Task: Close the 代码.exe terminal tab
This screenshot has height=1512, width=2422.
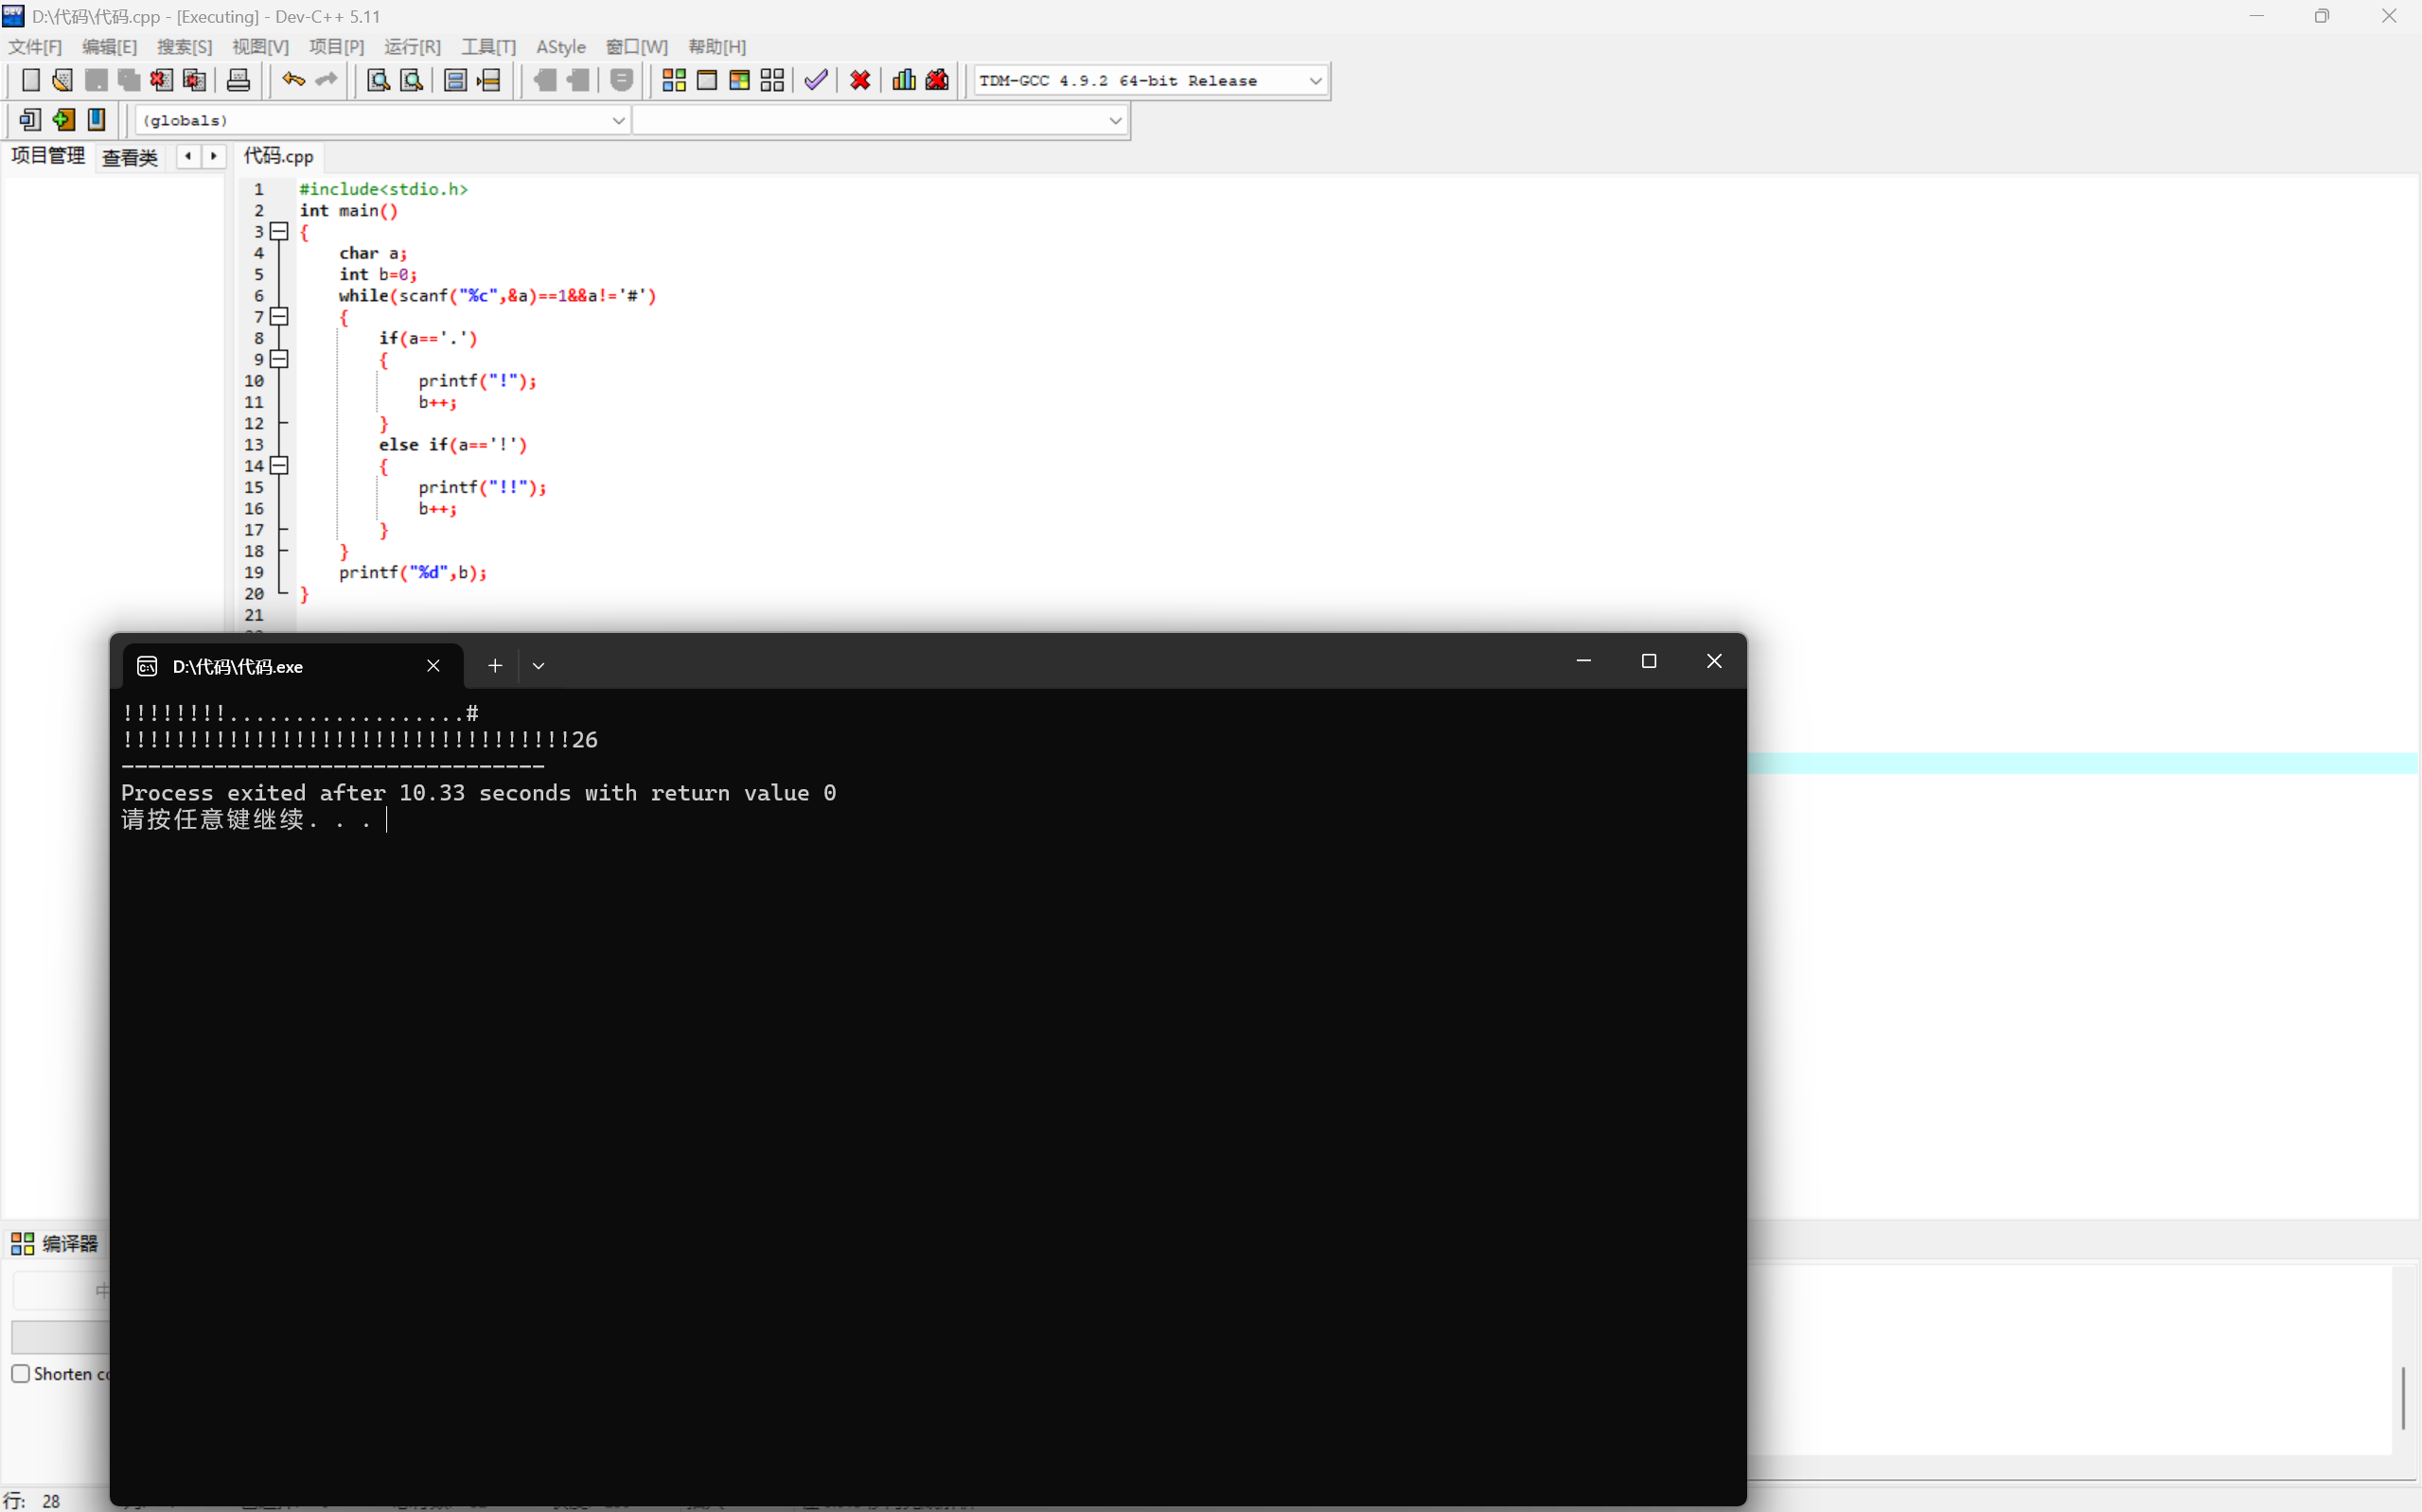Action: 433,666
